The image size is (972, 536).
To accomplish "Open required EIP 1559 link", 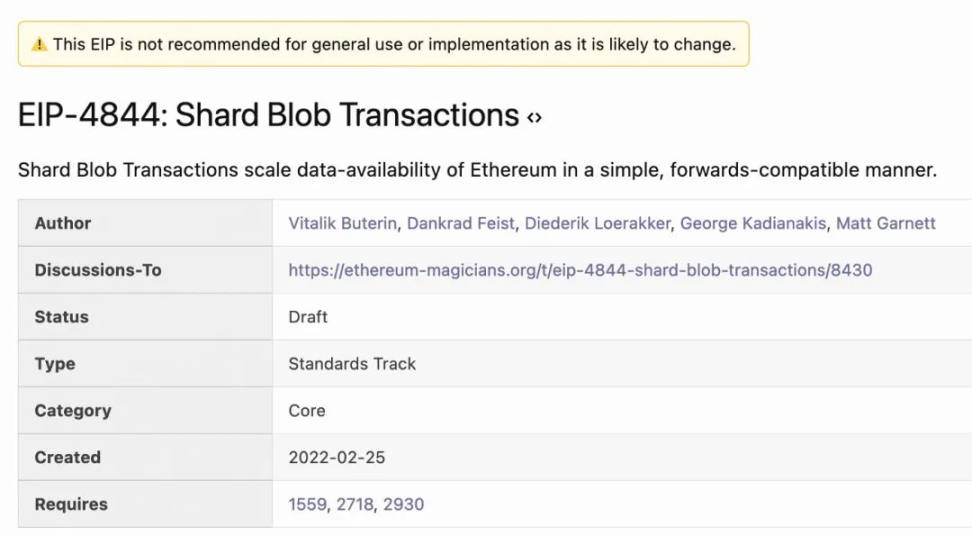I will click(307, 504).
